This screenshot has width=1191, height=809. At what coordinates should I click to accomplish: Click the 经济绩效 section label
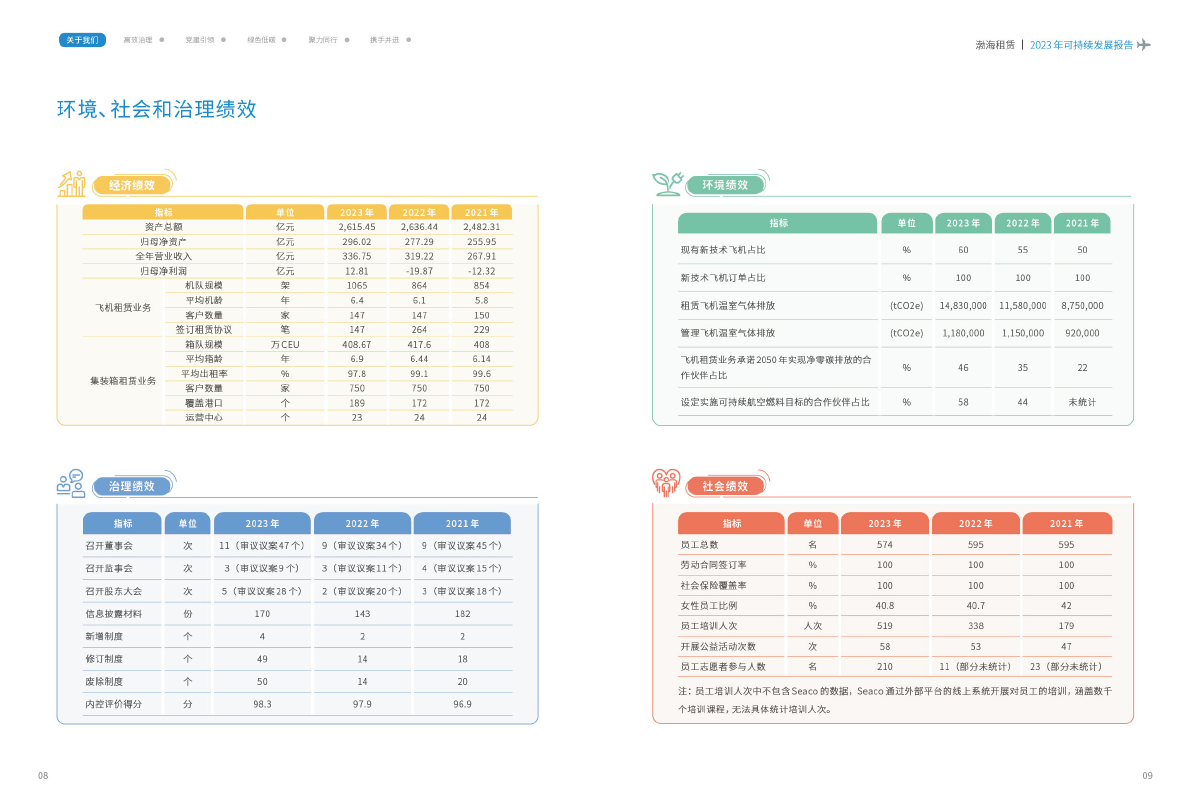(x=132, y=185)
